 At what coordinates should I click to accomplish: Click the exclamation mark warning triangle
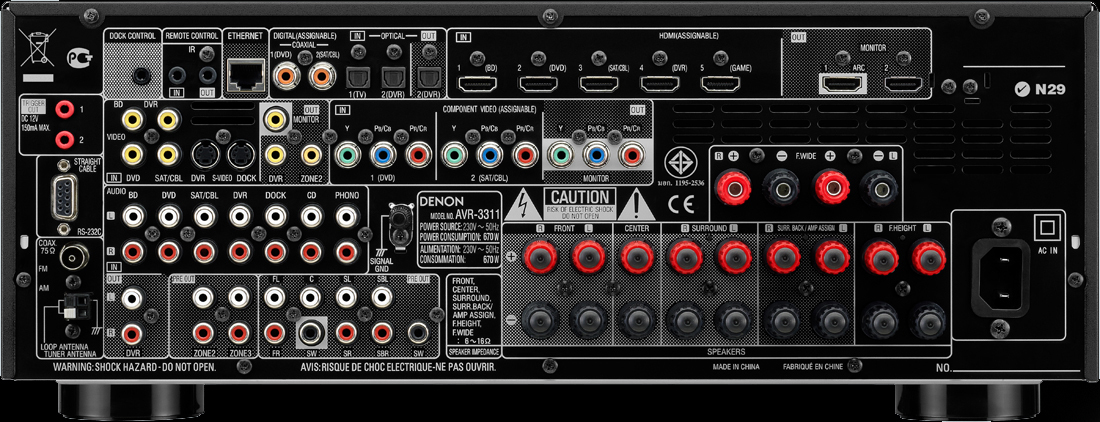[x=637, y=204]
